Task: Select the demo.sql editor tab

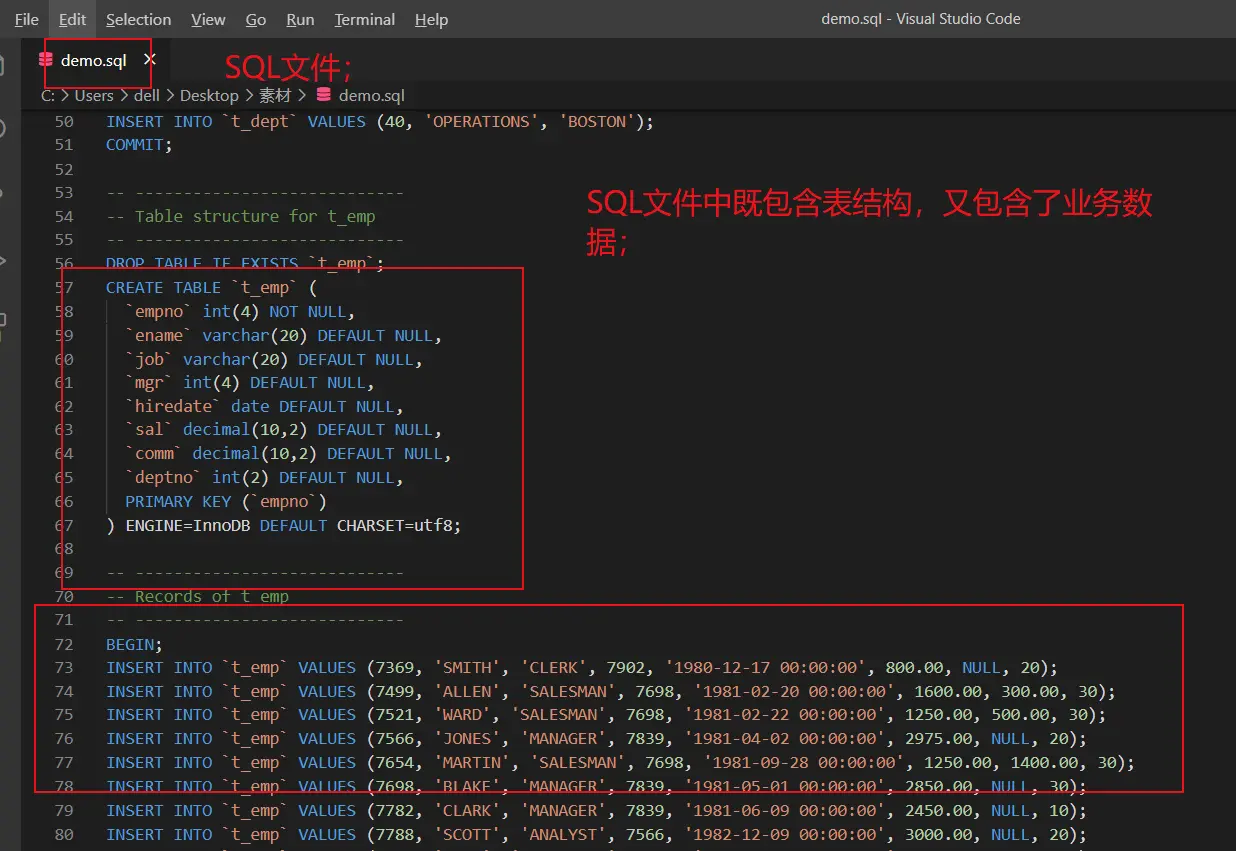Action: coord(93,60)
